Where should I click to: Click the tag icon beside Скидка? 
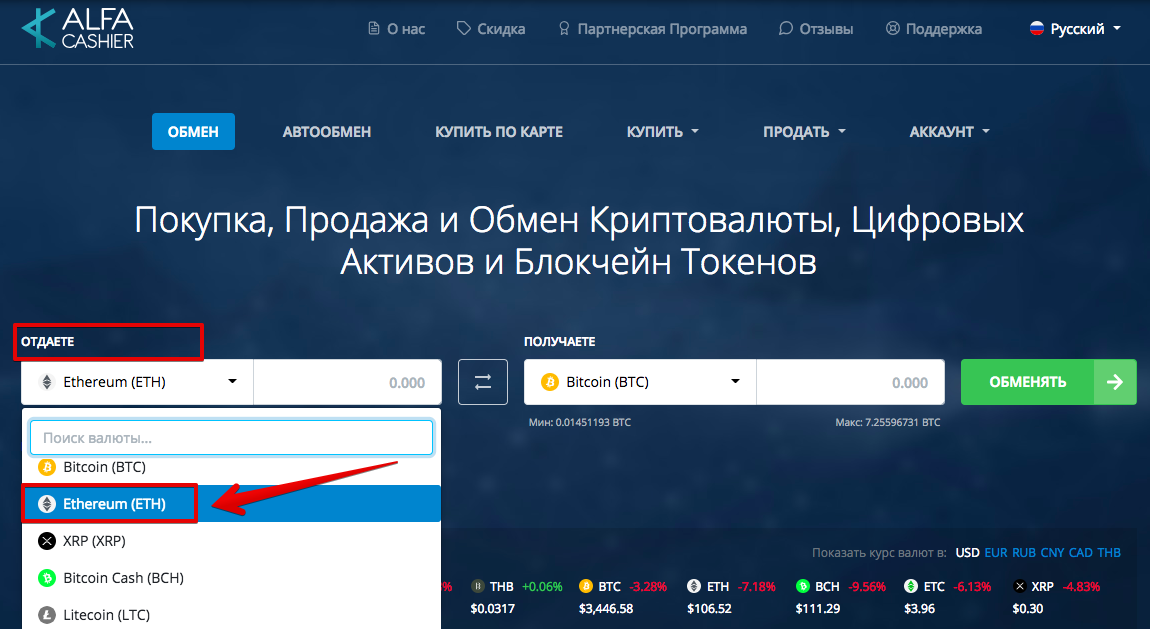point(464,29)
